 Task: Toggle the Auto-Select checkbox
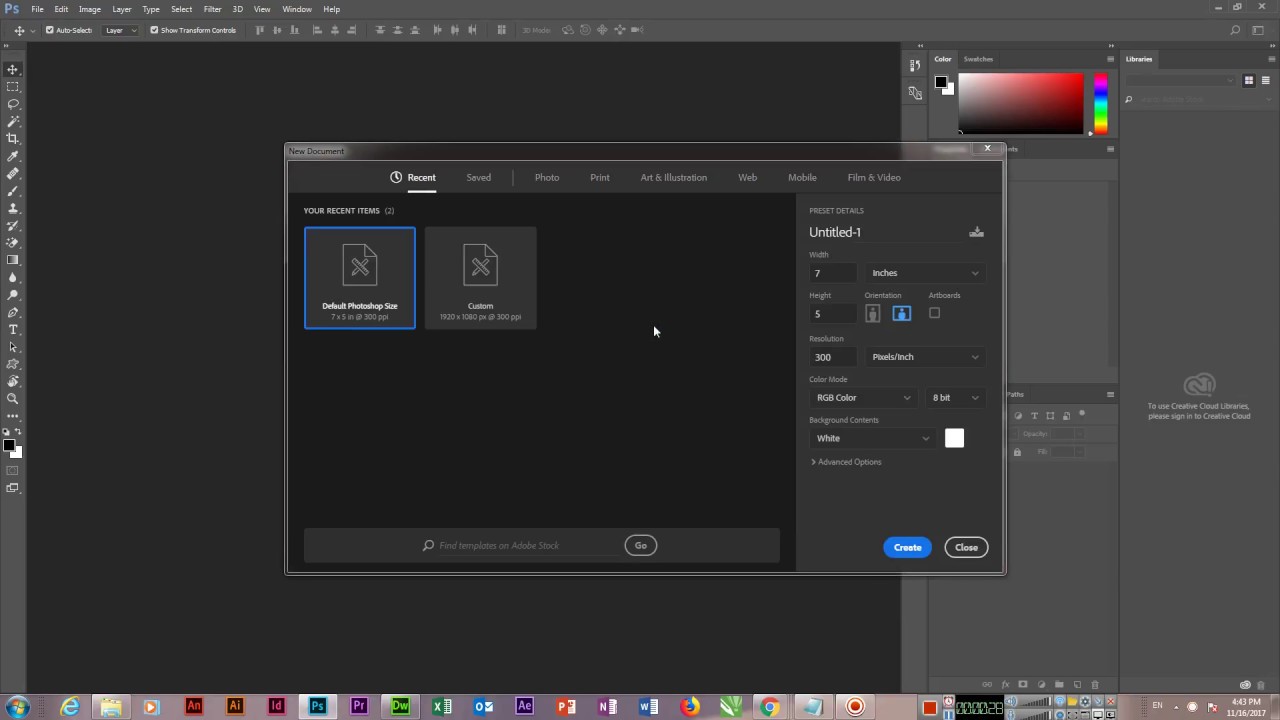pos(50,30)
